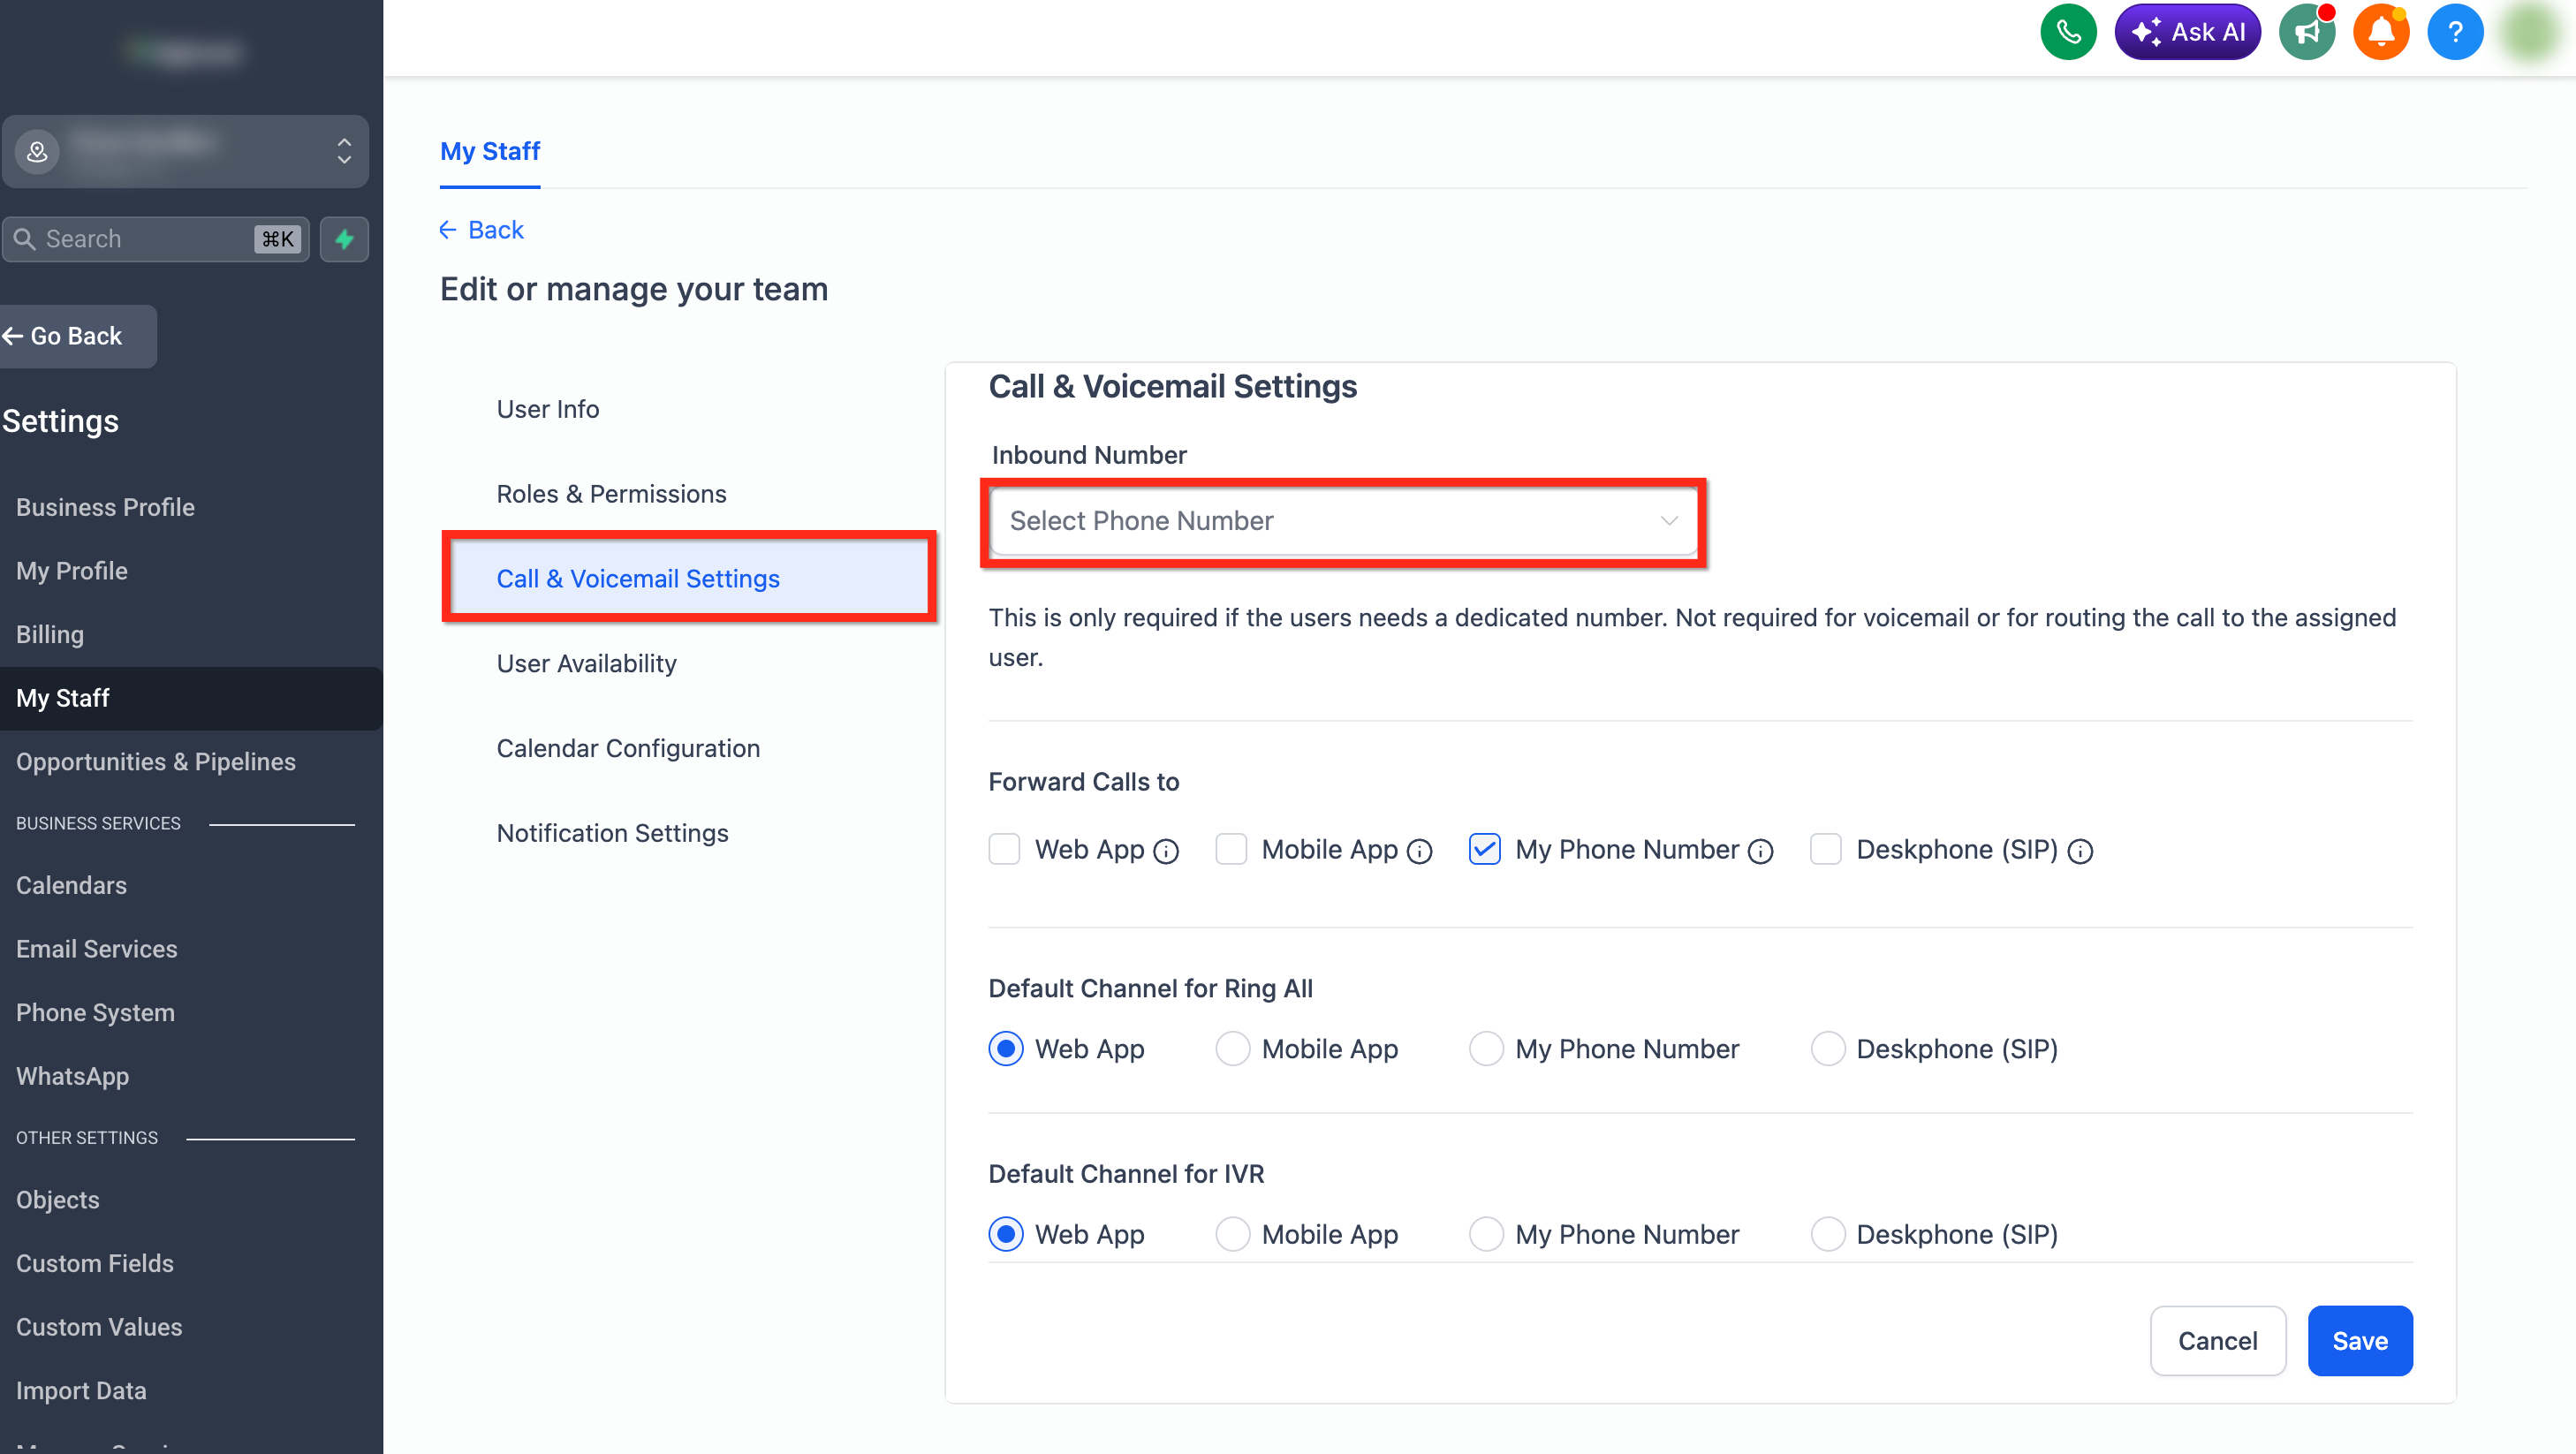
Task: Open the blue help question mark icon
Action: point(2455,32)
